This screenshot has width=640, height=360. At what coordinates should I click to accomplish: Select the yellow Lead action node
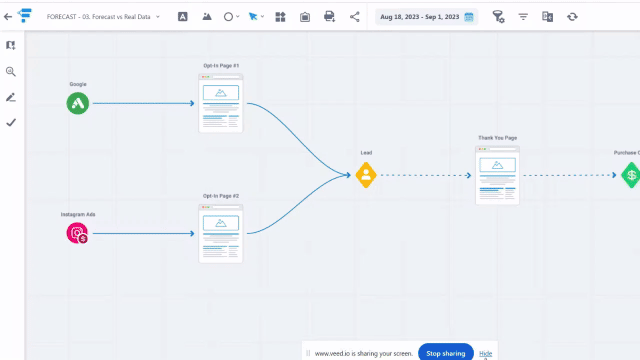pyautogui.click(x=366, y=175)
